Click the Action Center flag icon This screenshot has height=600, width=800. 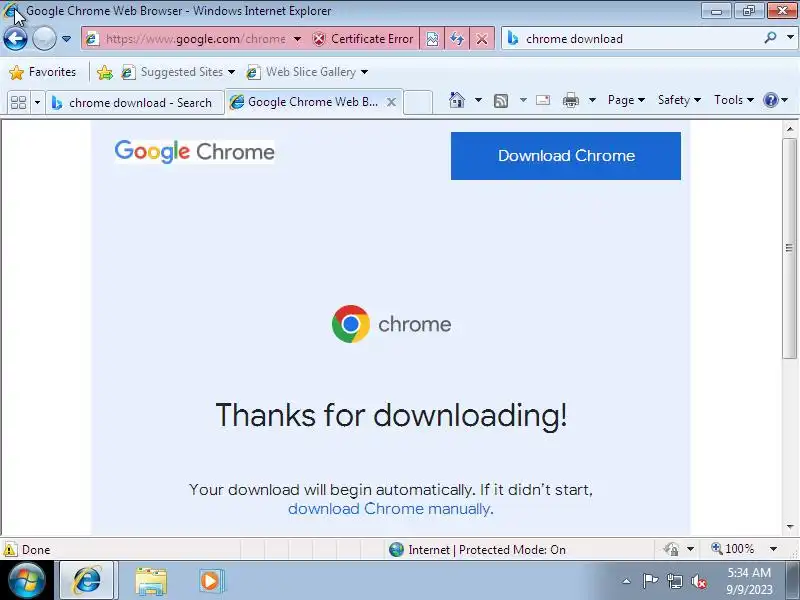[651, 581]
